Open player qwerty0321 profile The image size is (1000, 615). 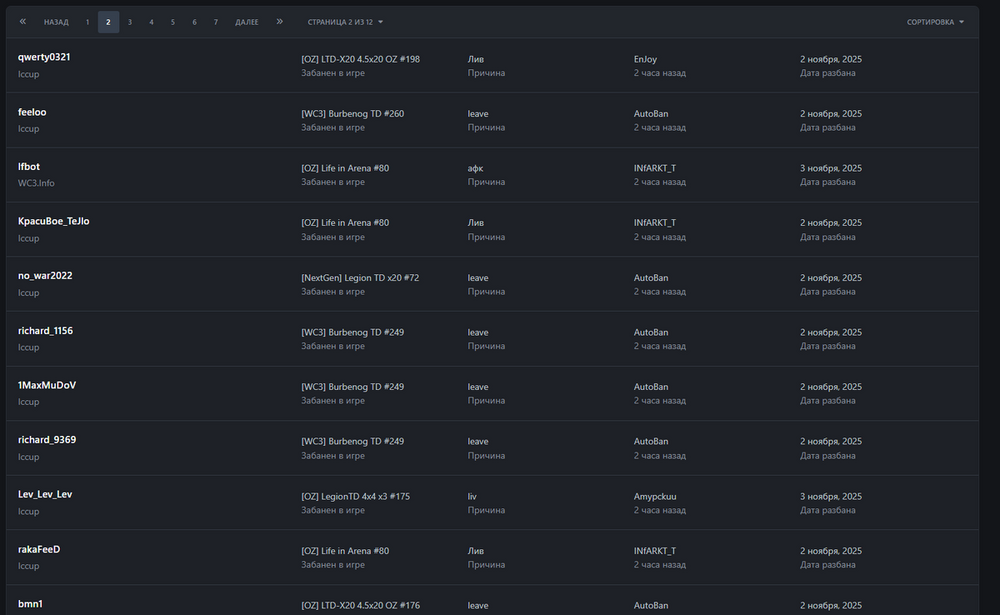44,57
